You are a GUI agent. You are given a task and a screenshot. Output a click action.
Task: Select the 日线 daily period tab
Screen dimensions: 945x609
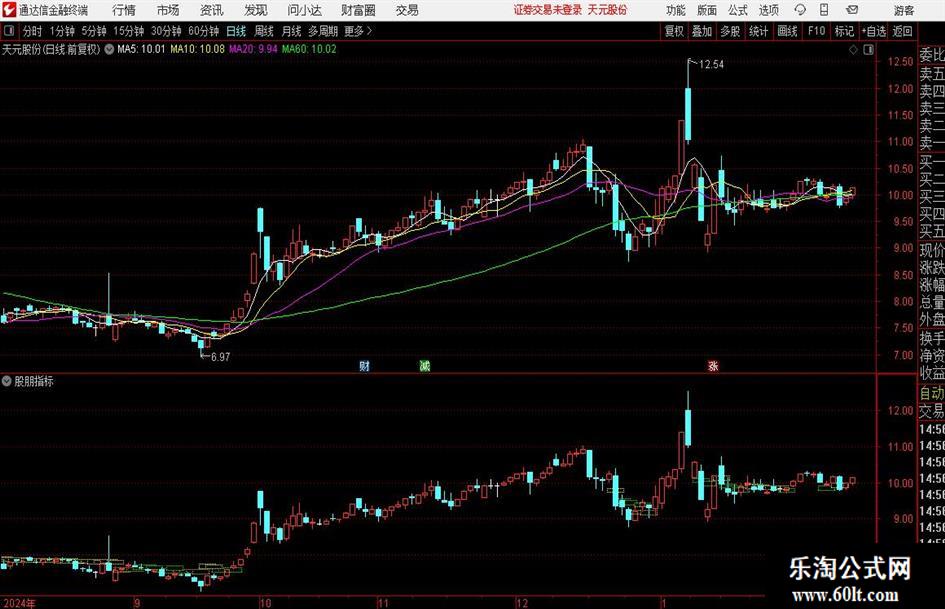pyautogui.click(x=236, y=31)
